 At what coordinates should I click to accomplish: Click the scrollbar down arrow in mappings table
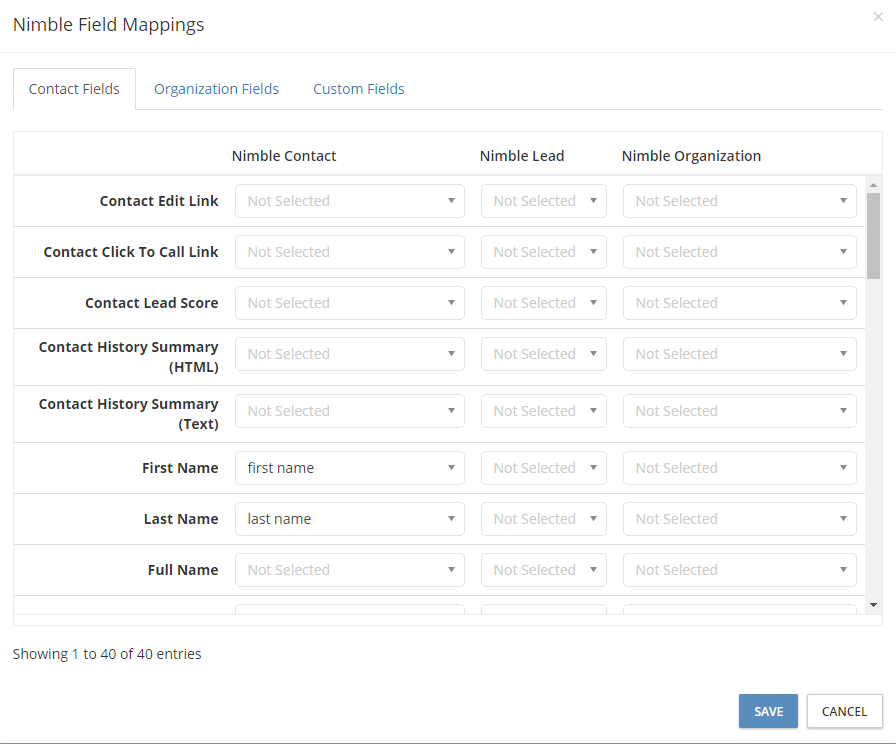(873, 605)
